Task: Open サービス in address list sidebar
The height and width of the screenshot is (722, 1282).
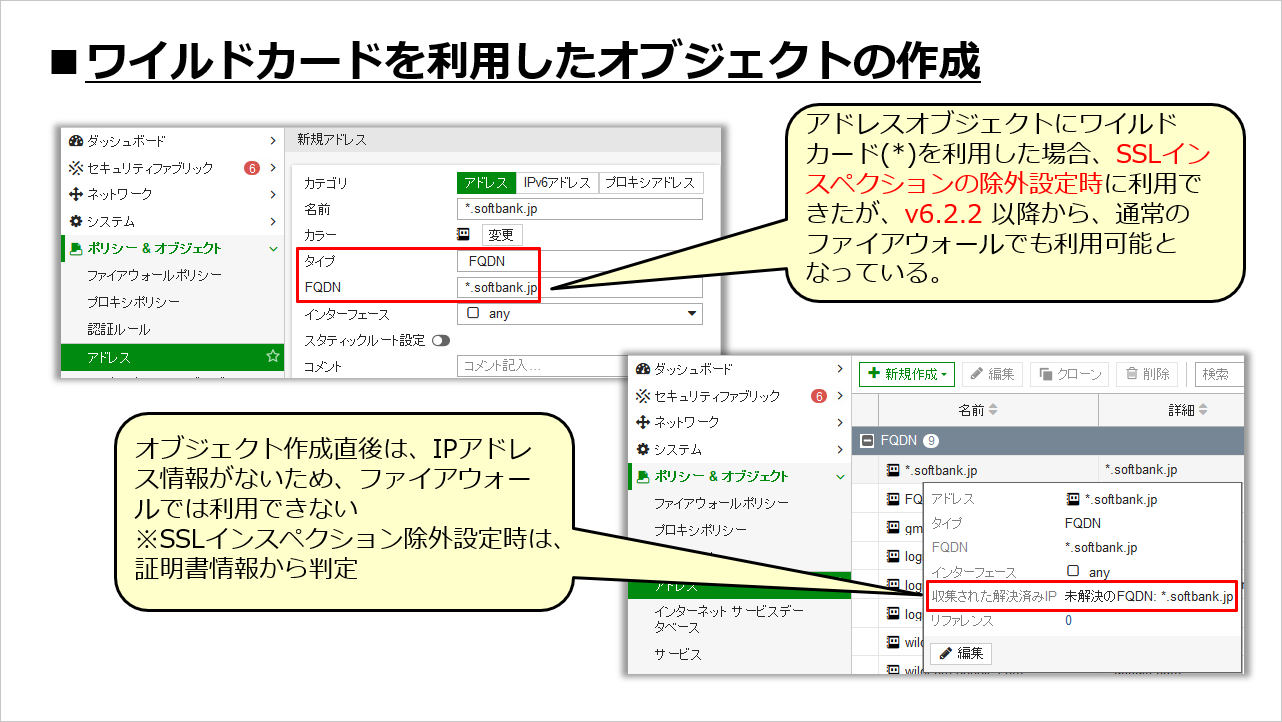Action: (678, 654)
